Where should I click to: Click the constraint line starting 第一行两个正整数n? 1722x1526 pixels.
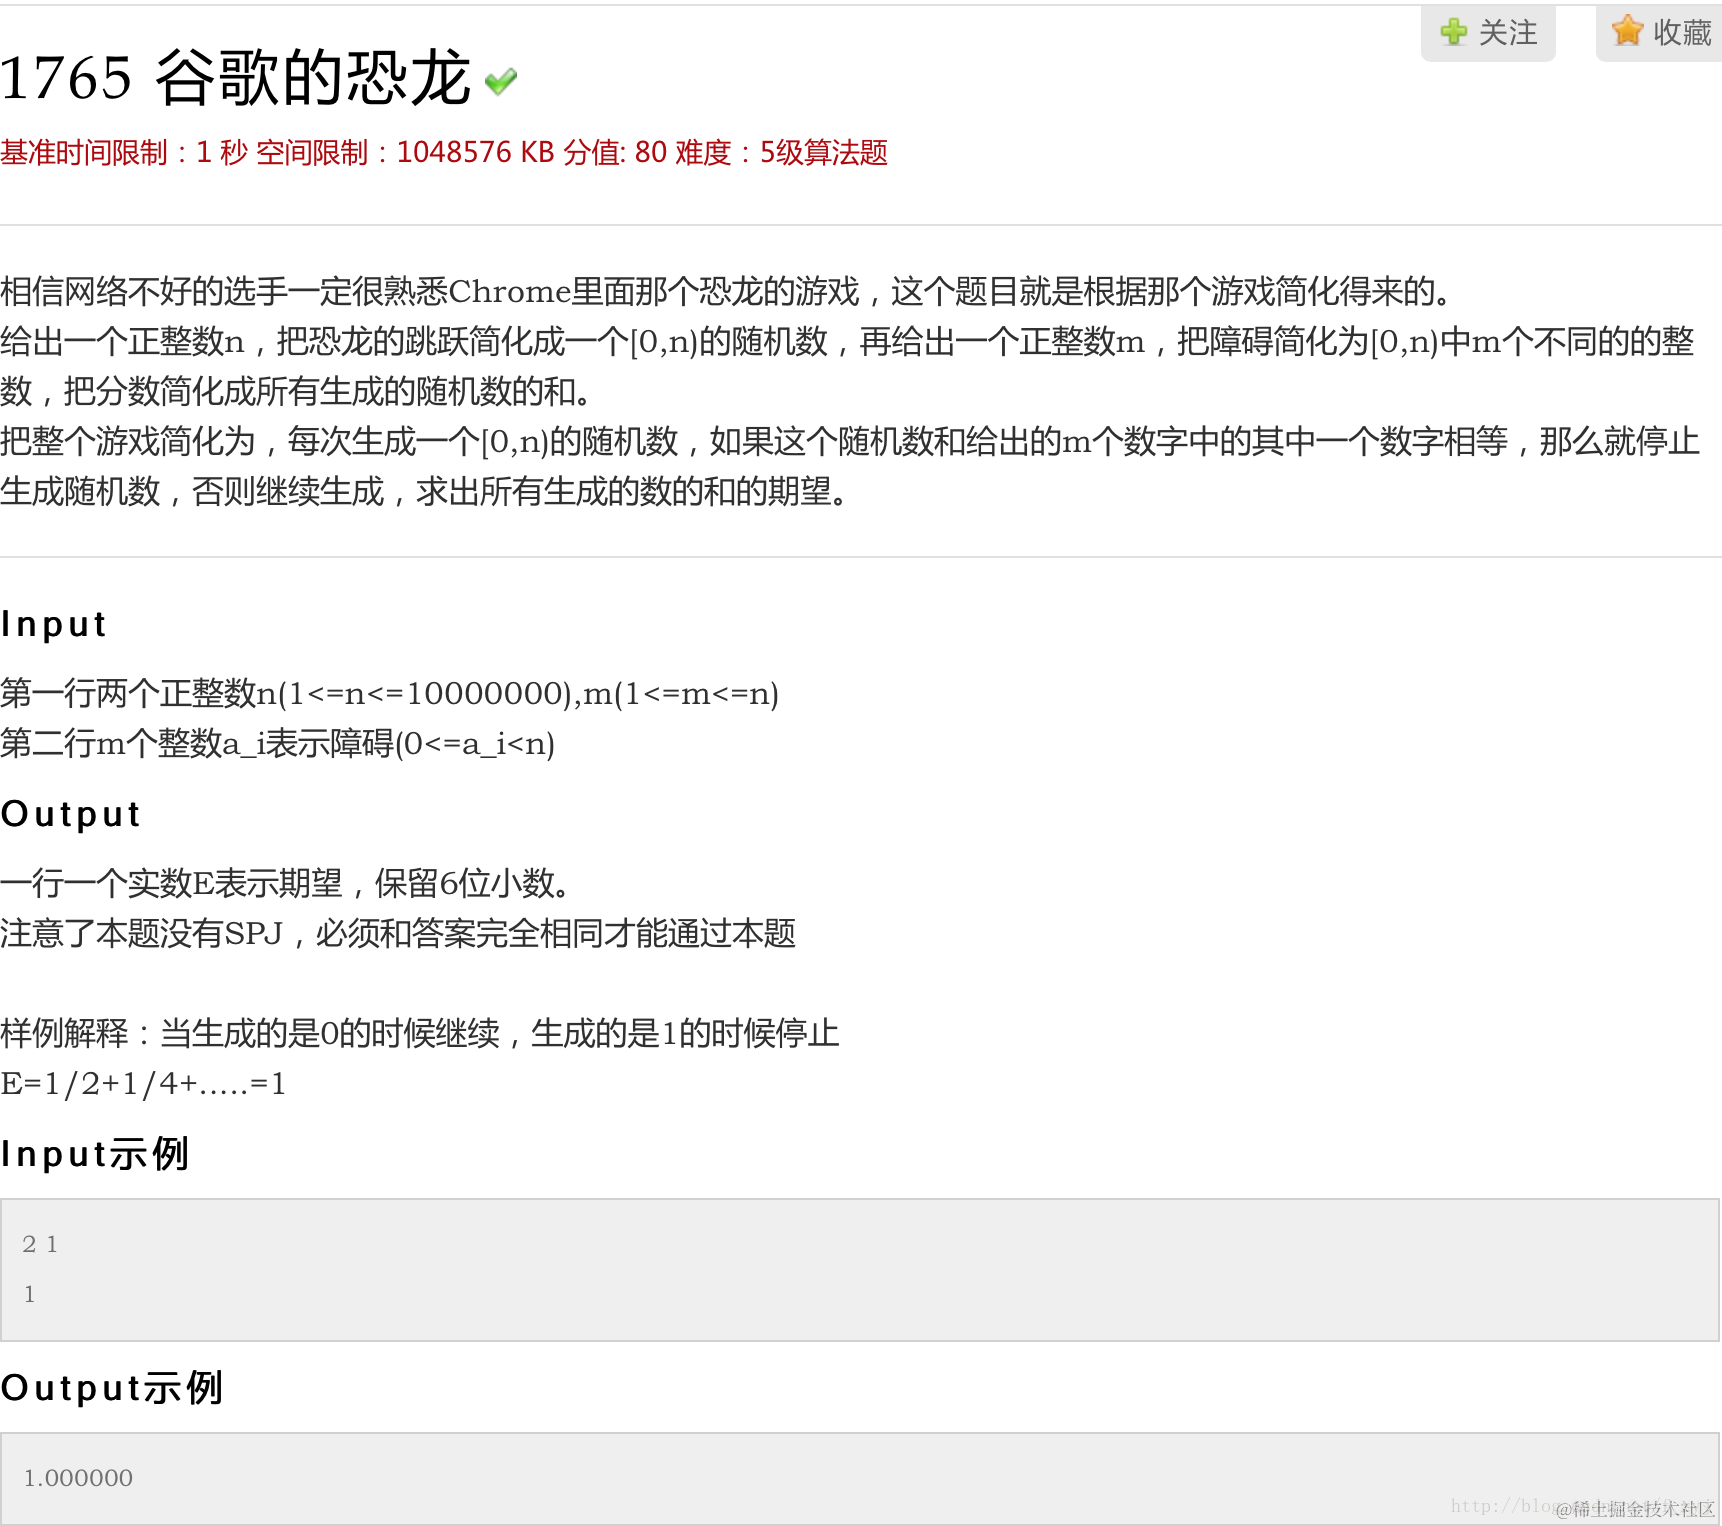[x=390, y=693]
